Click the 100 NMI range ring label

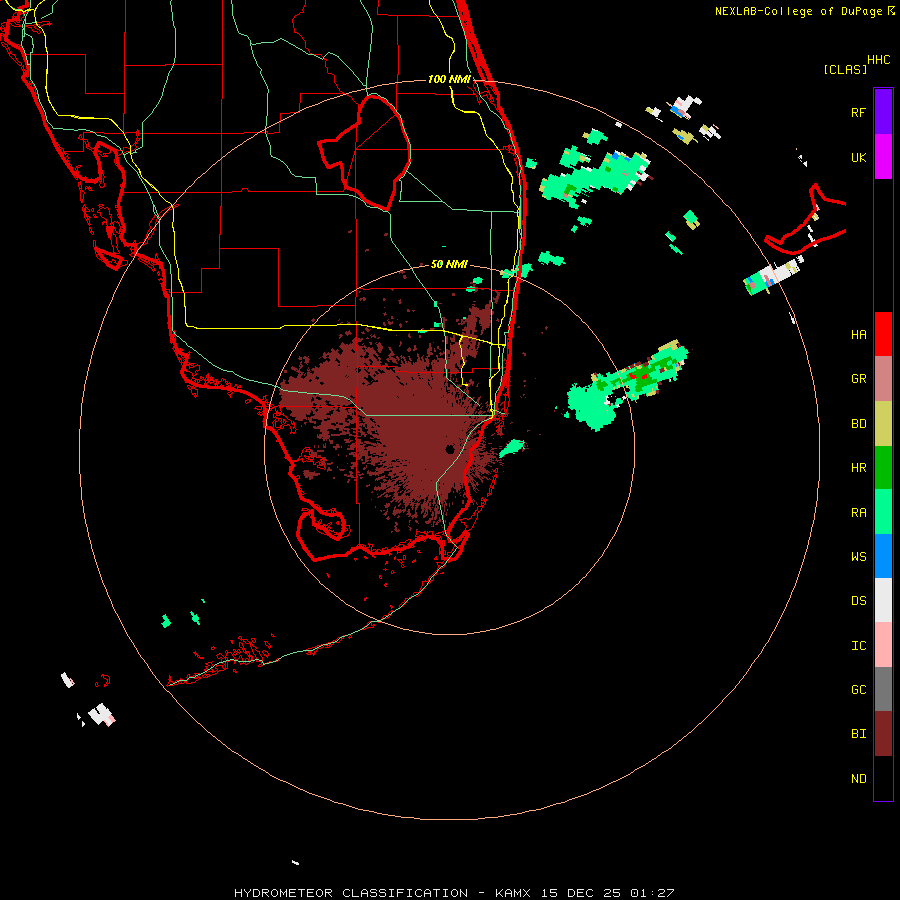click(449, 79)
